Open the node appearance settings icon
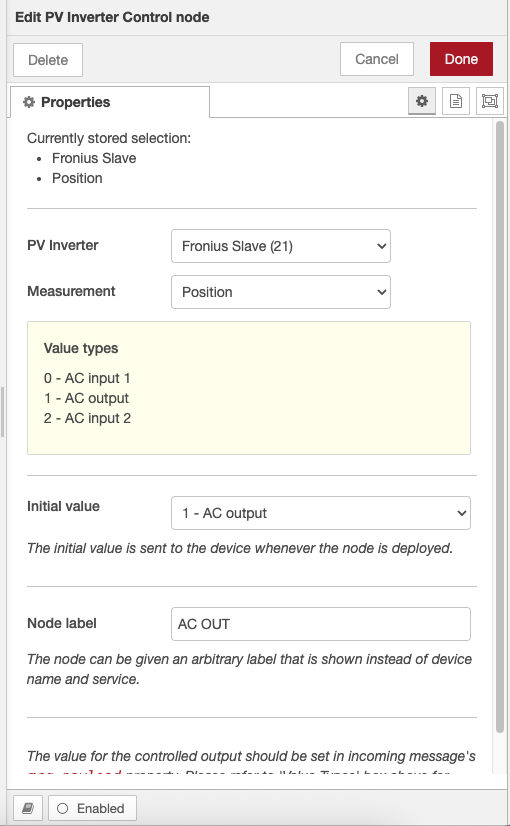 point(489,101)
